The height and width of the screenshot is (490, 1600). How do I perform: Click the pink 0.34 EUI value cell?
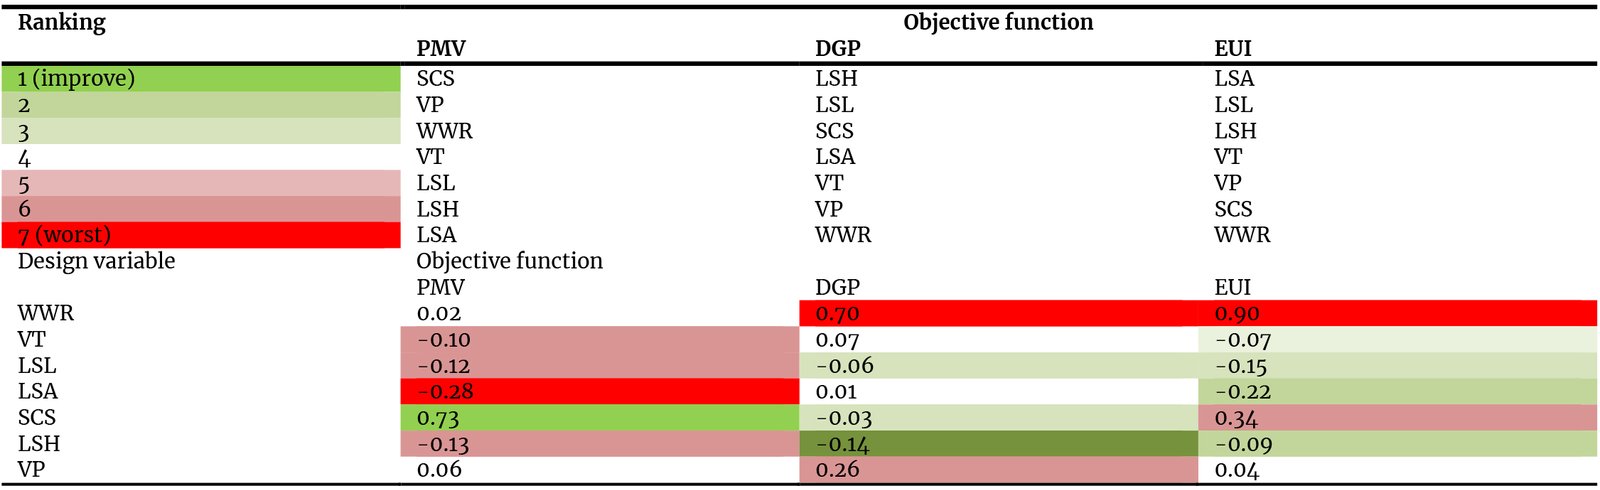point(1397,418)
